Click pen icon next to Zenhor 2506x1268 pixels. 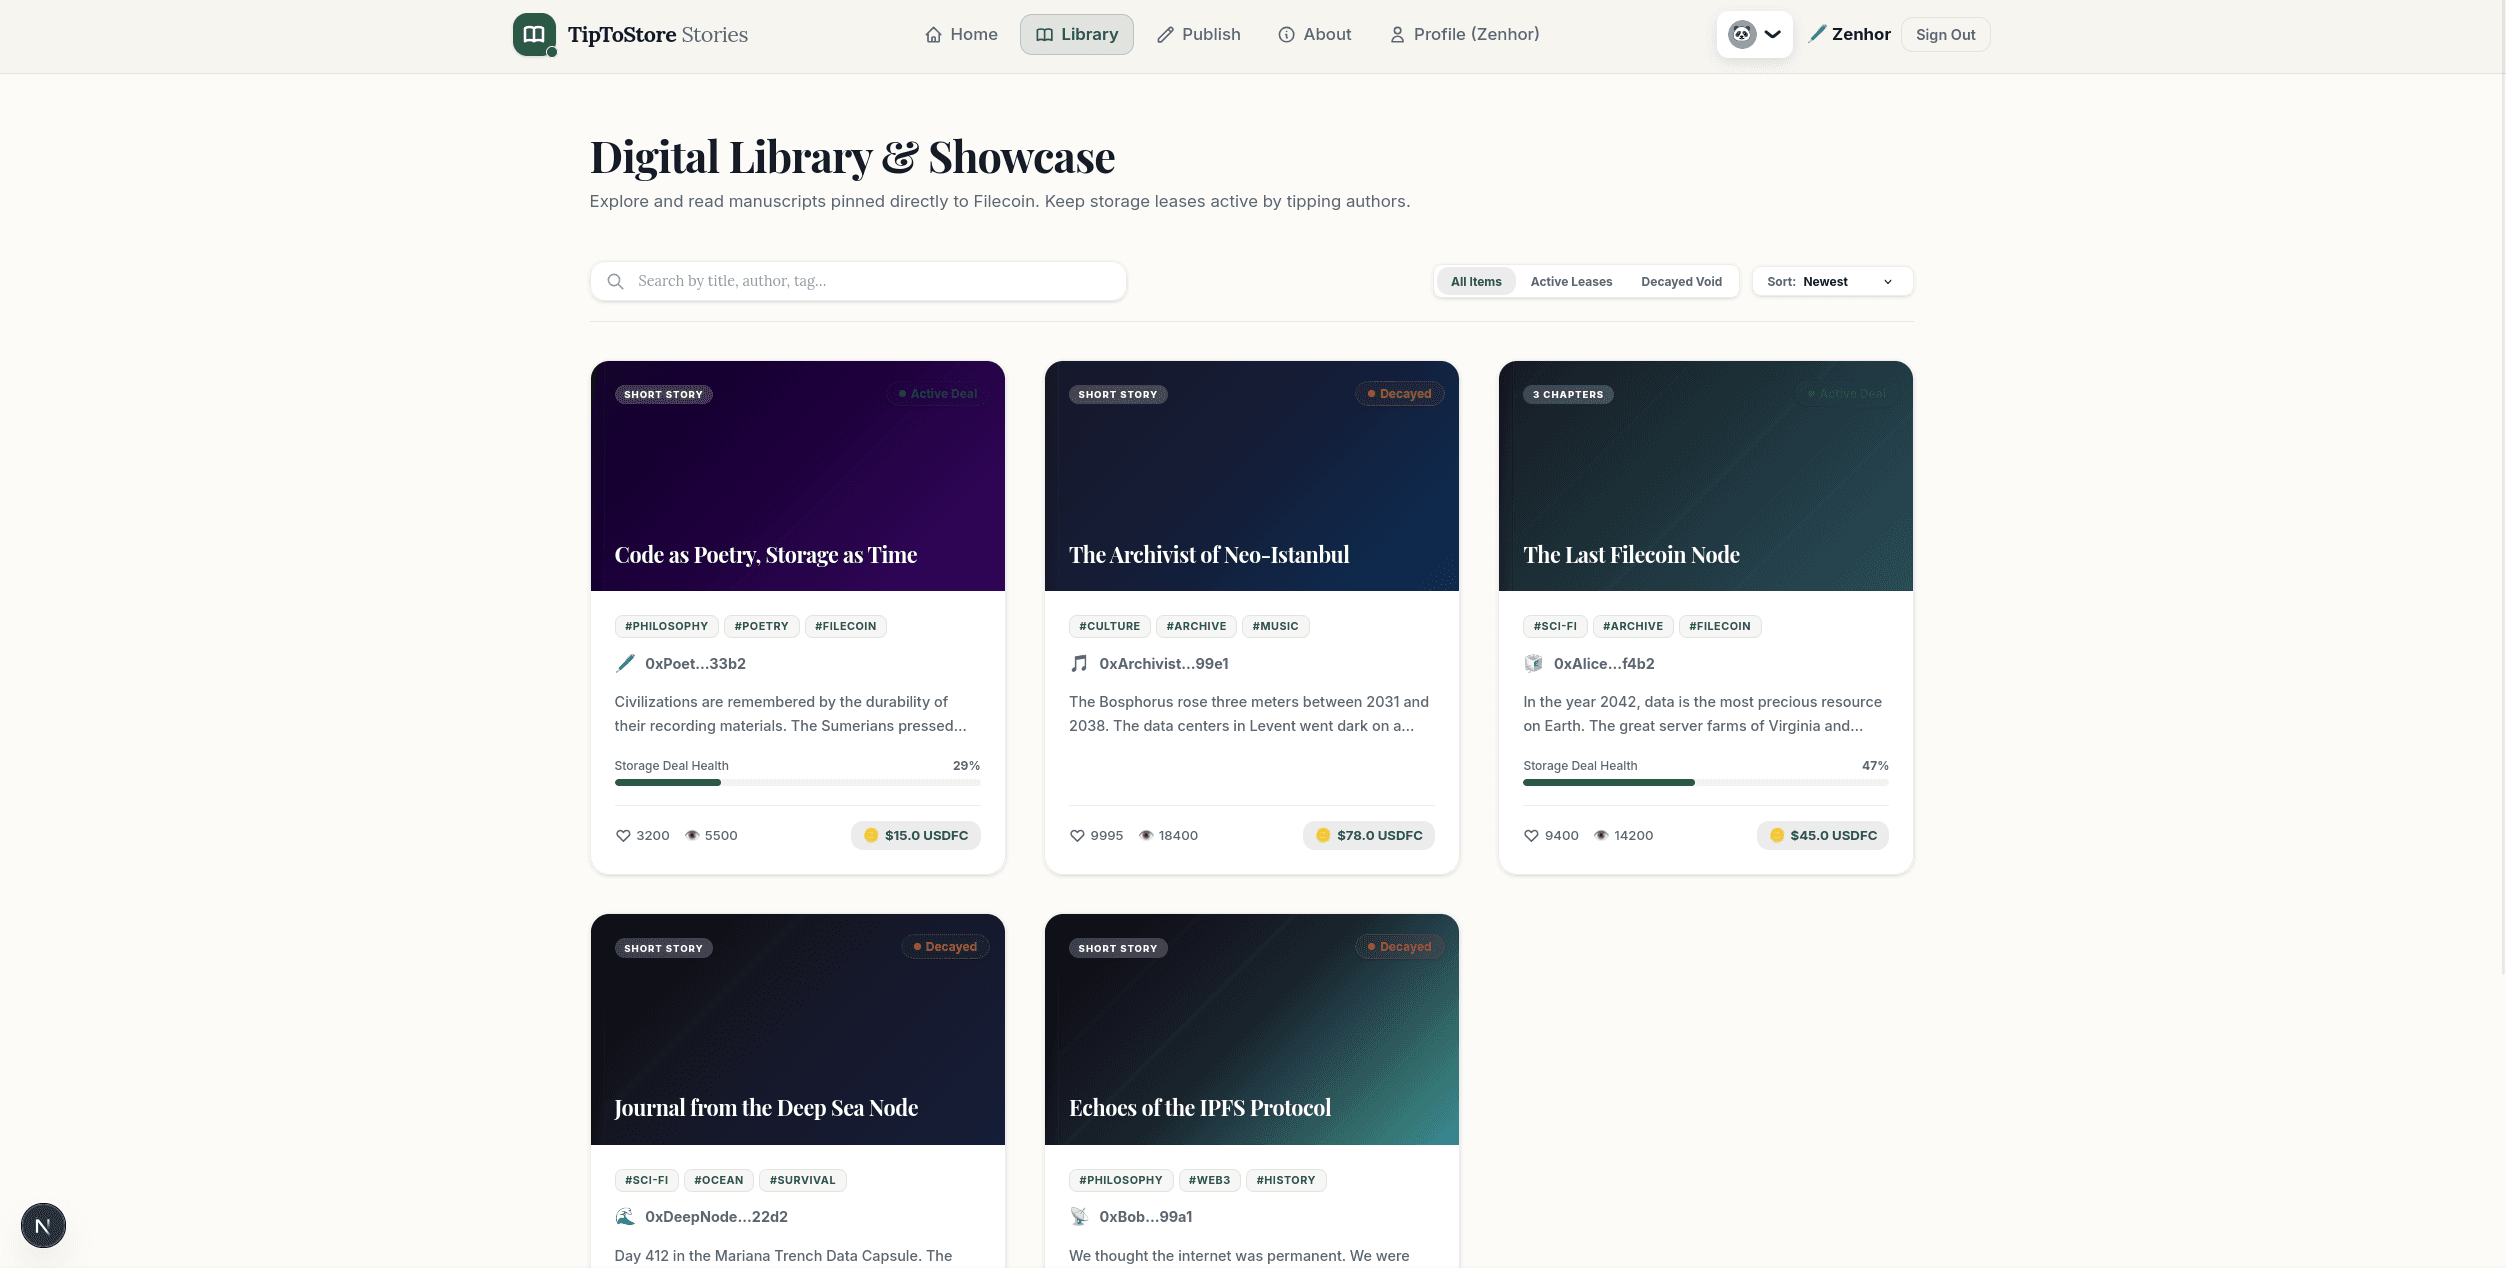tap(1817, 34)
